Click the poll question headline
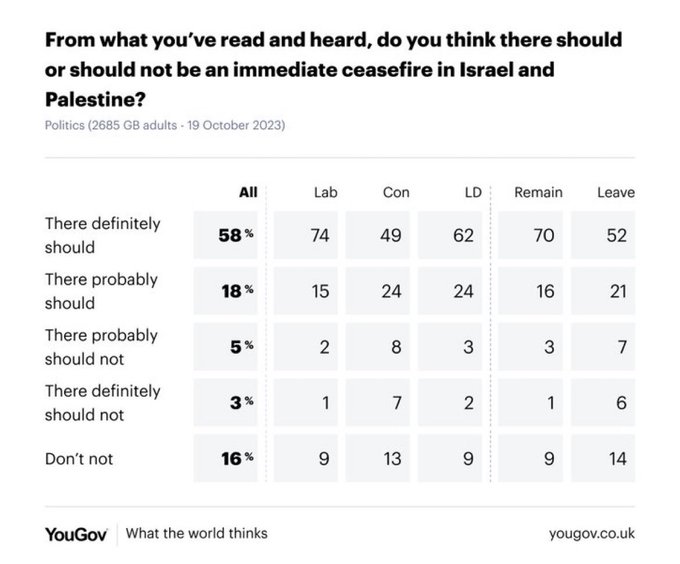This screenshot has height=564, width=680. click(333, 70)
